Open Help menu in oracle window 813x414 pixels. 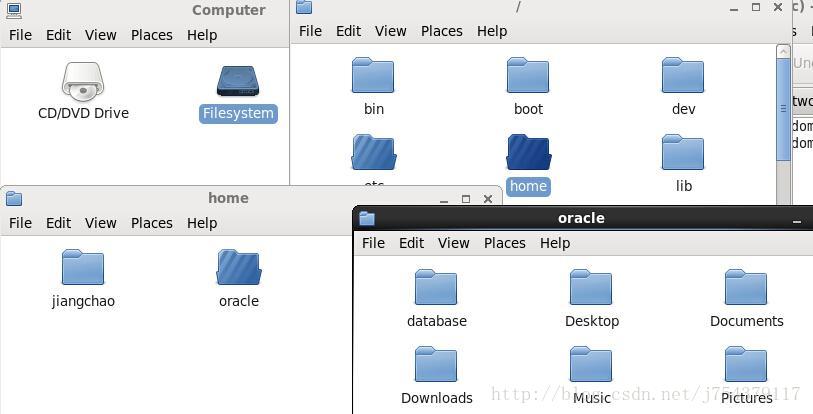point(555,243)
